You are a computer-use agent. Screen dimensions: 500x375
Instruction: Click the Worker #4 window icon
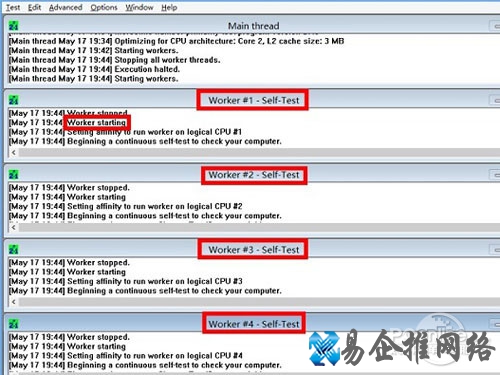click(x=14, y=324)
